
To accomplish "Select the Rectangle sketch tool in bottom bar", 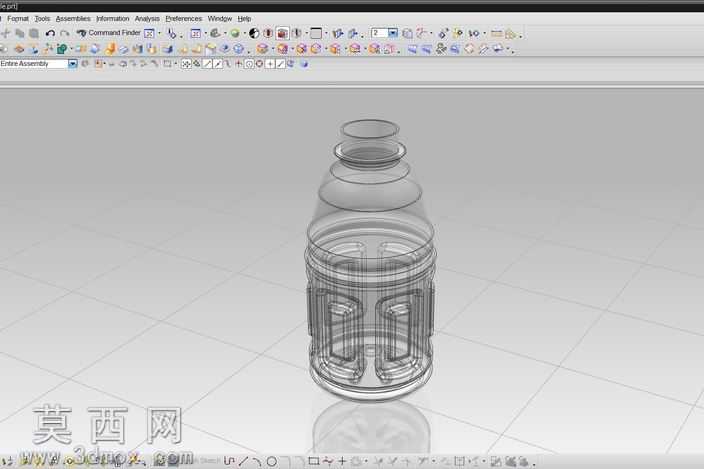I will tap(314, 461).
